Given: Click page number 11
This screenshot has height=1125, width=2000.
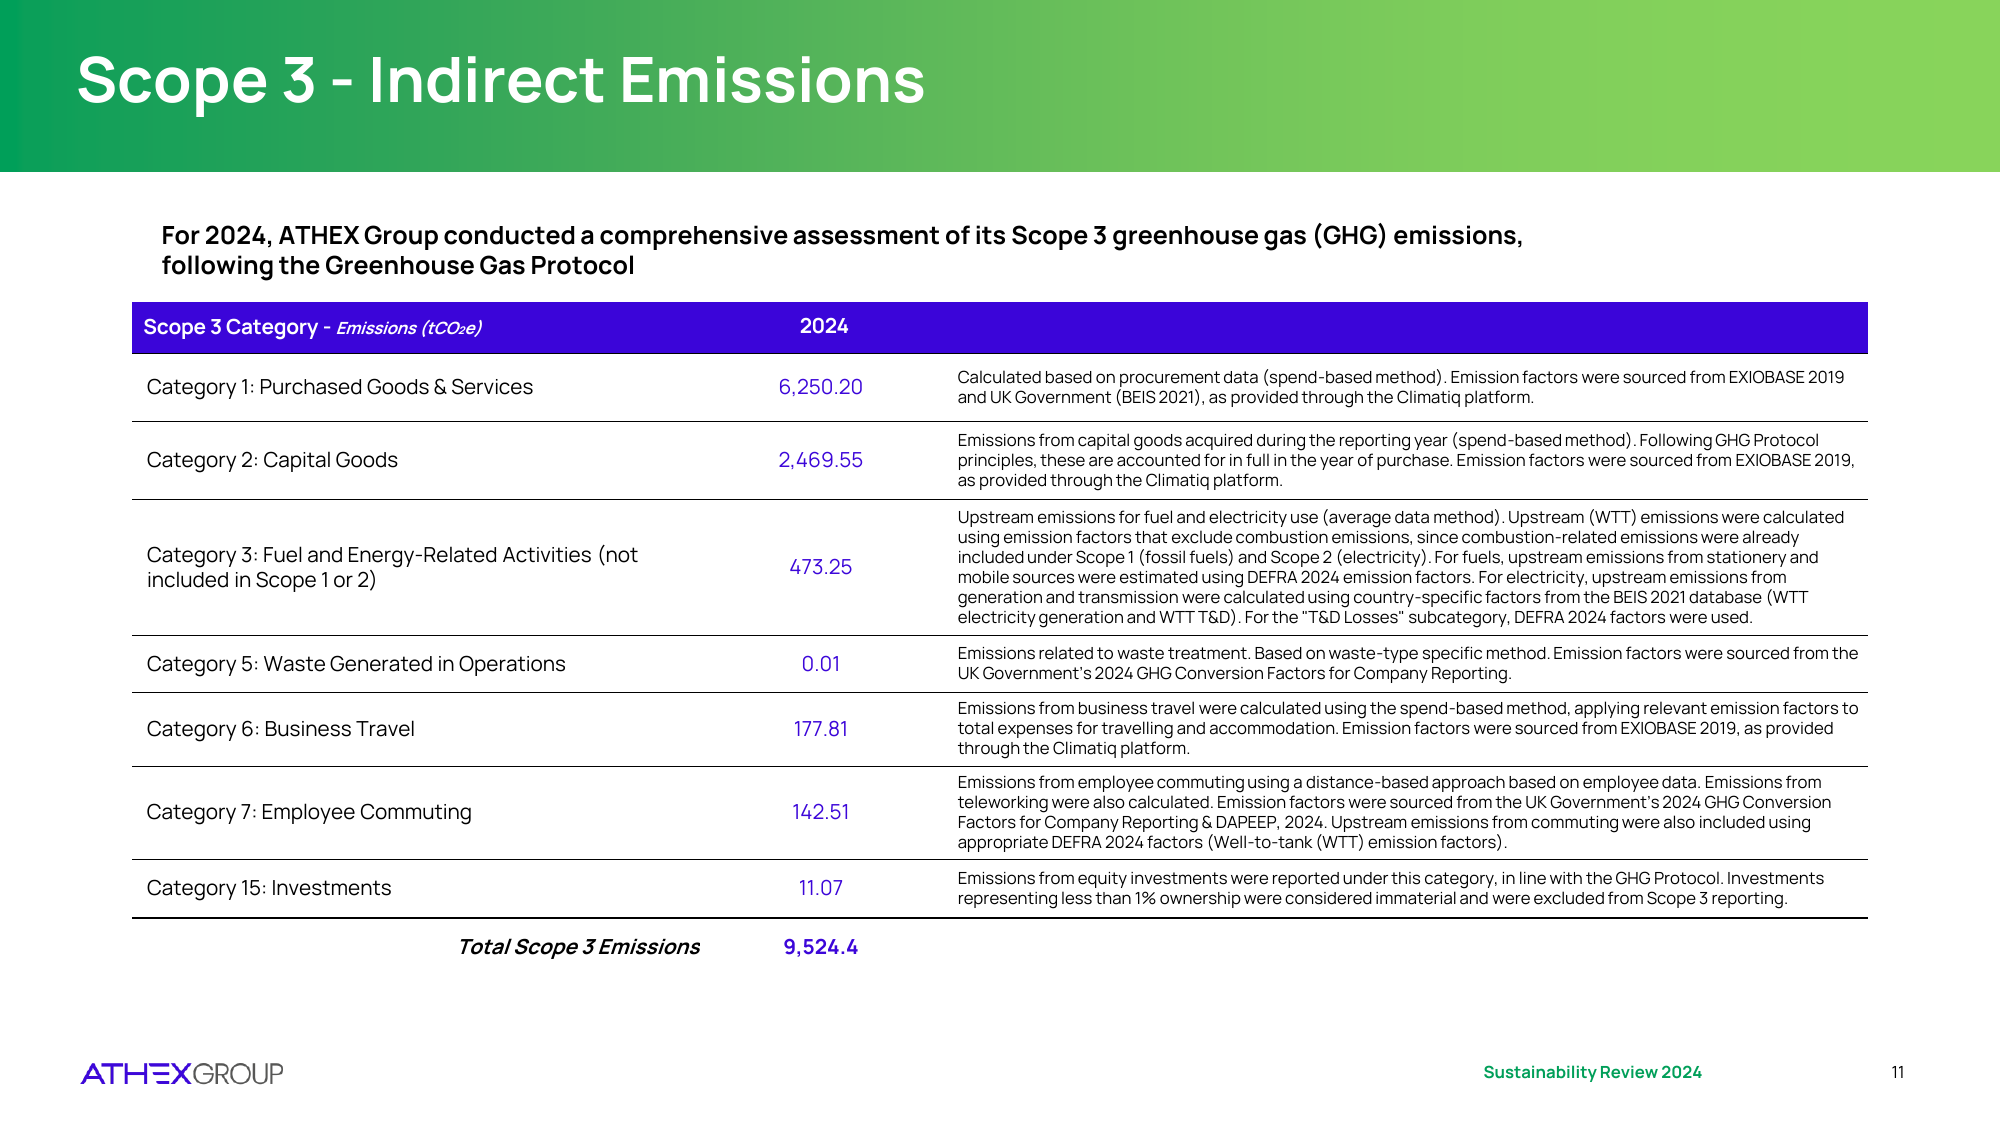Looking at the screenshot, I should [1897, 1072].
